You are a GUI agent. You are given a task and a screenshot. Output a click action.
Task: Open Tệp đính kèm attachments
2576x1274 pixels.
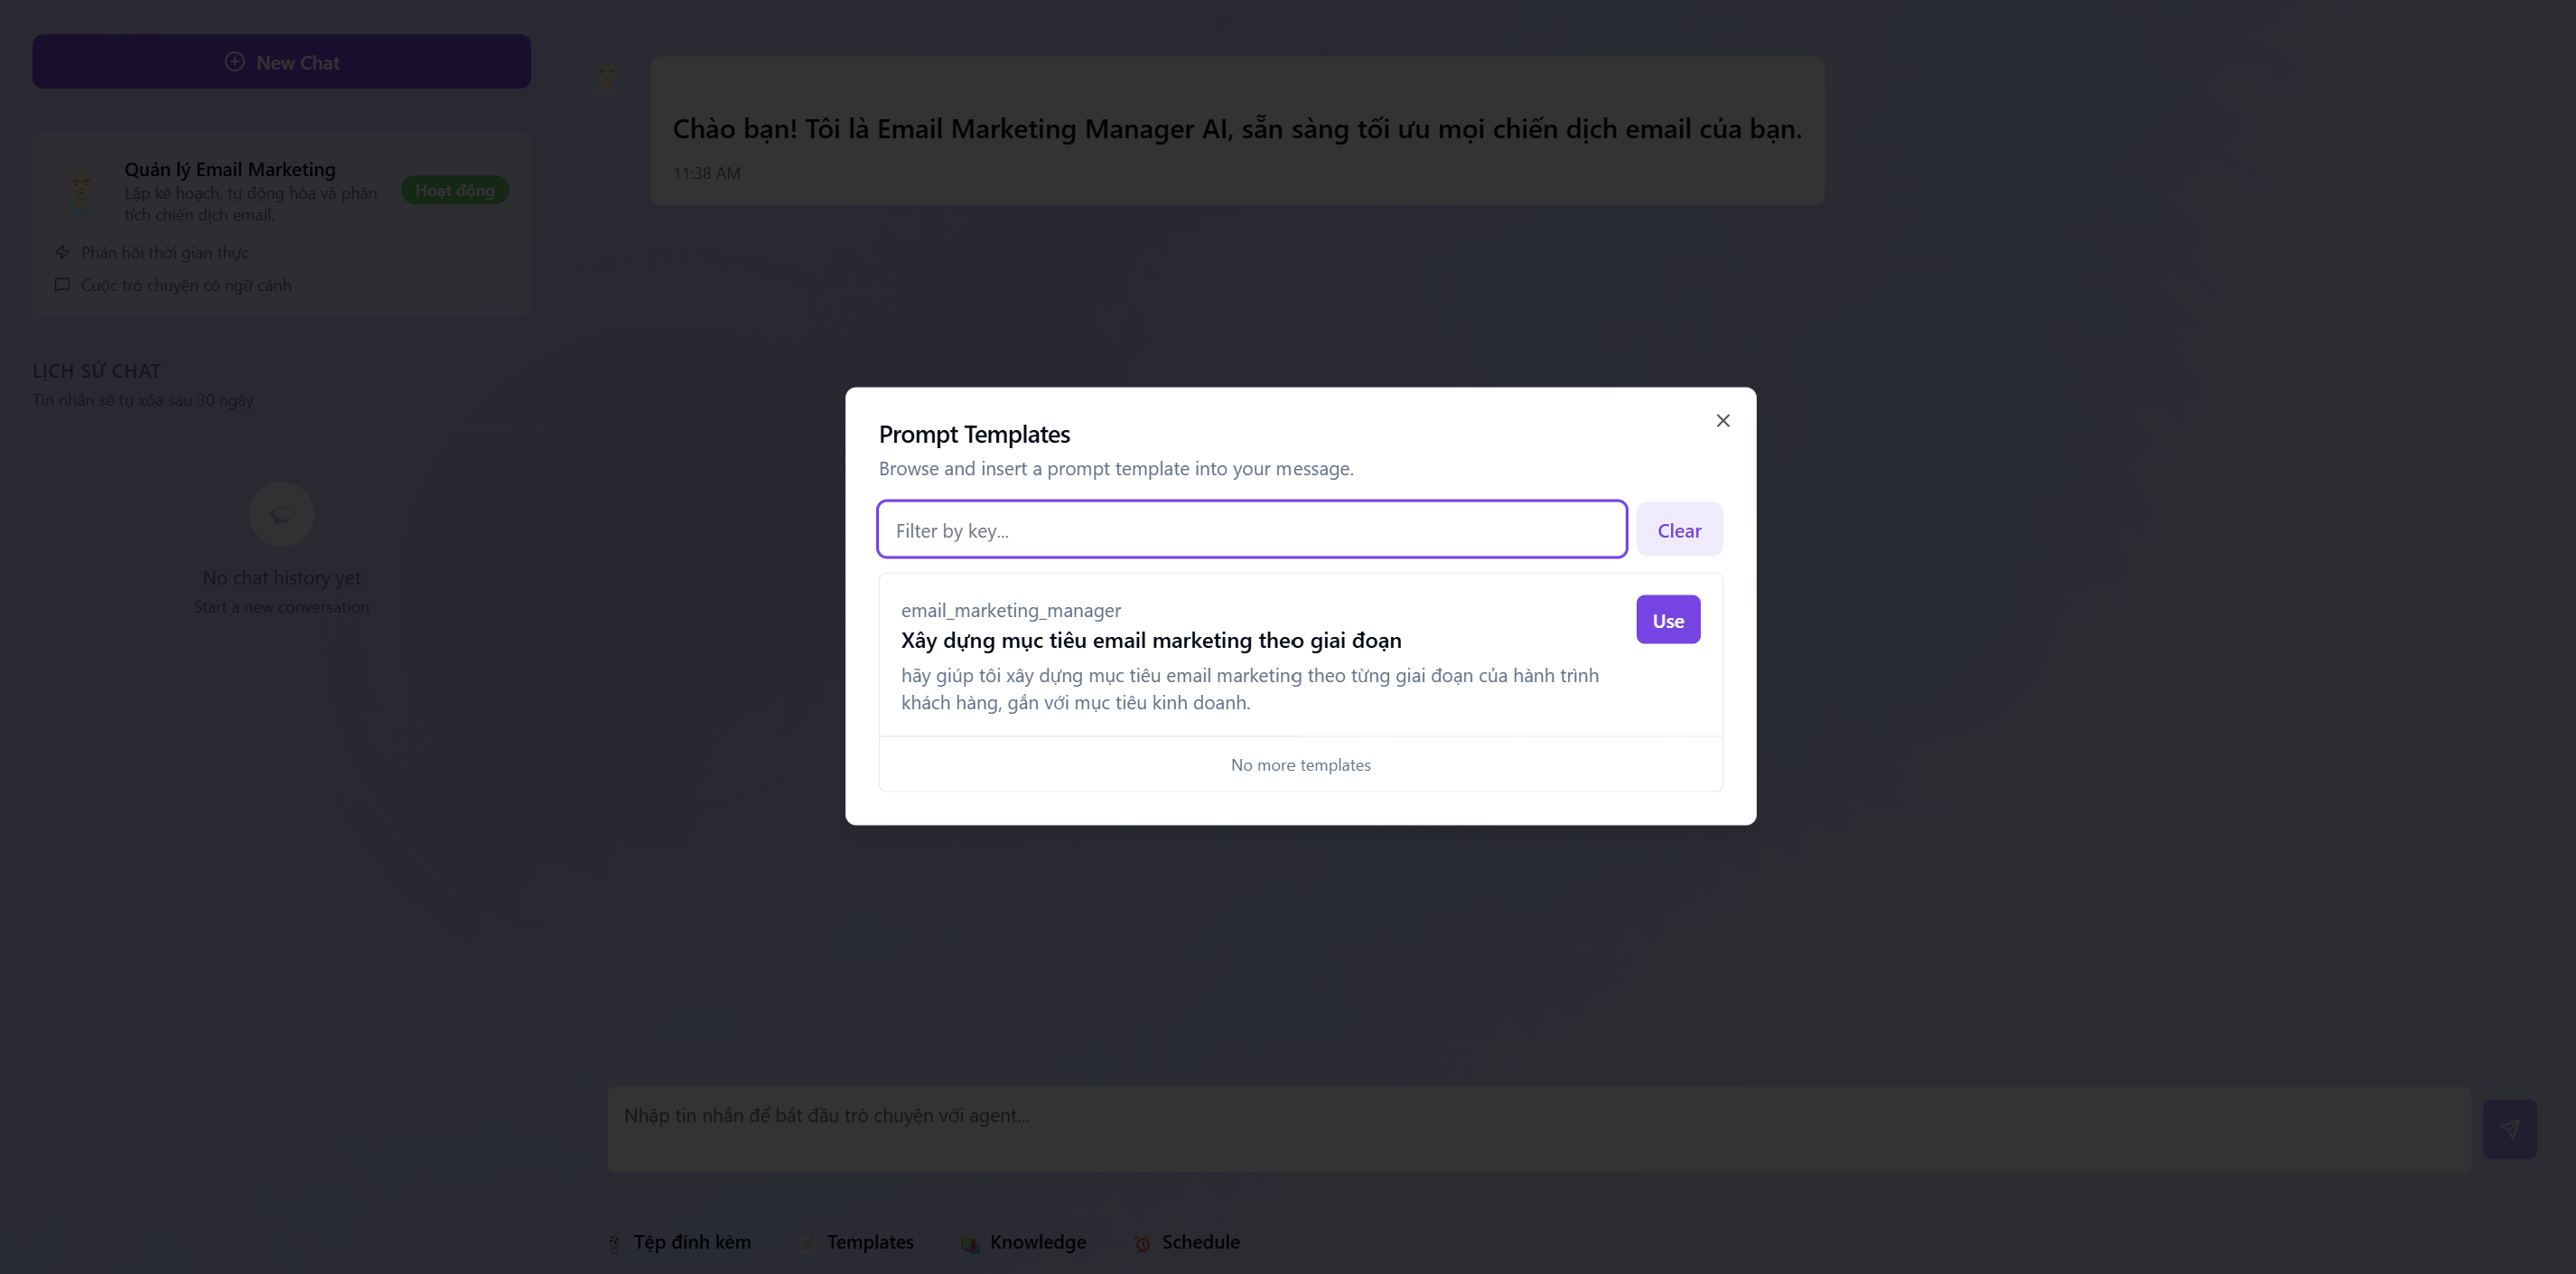(679, 1242)
